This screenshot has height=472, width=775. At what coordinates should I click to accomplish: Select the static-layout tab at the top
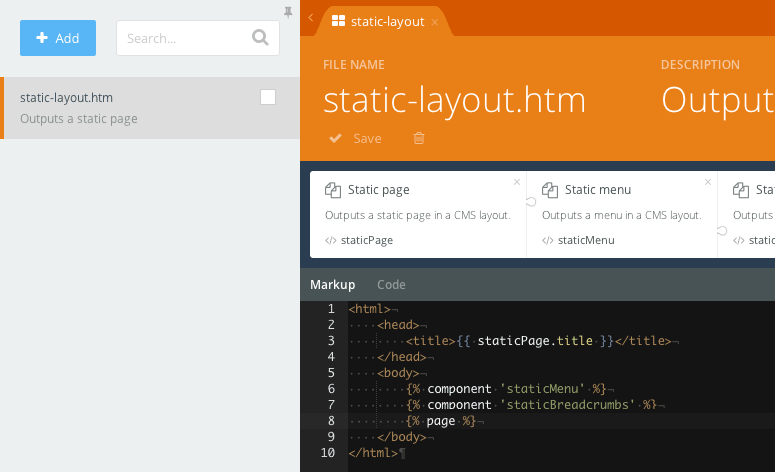pyautogui.click(x=390, y=21)
